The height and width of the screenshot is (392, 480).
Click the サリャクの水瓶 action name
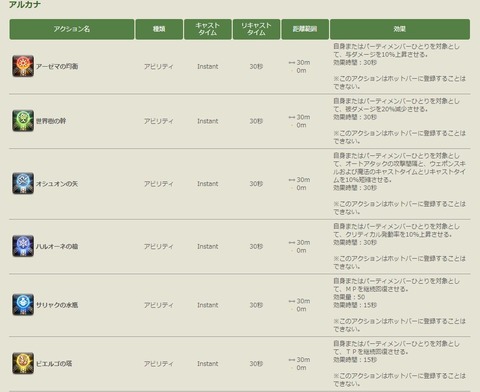57,305
